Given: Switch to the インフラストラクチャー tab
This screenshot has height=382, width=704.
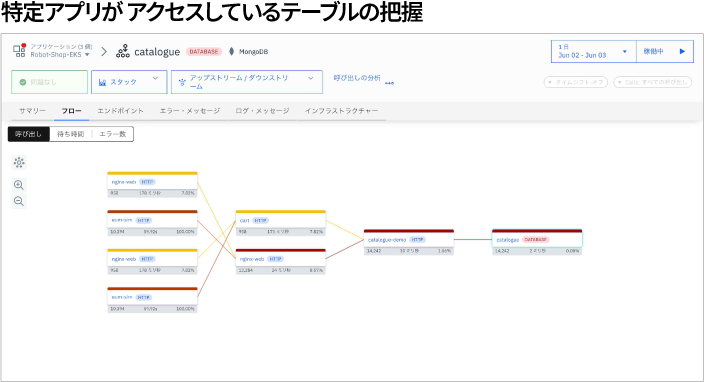Looking at the screenshot, I should [341, 111].
